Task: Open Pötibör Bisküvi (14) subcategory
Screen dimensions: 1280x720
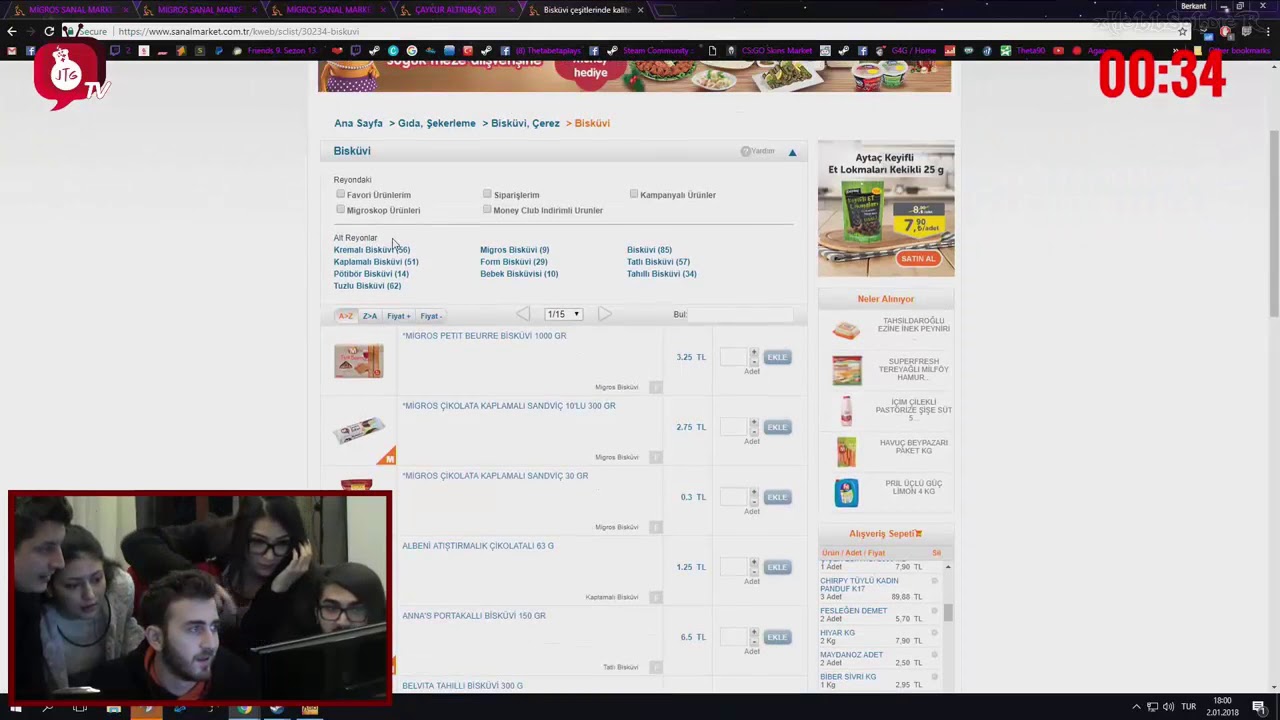Action: [x=371, y=274]
